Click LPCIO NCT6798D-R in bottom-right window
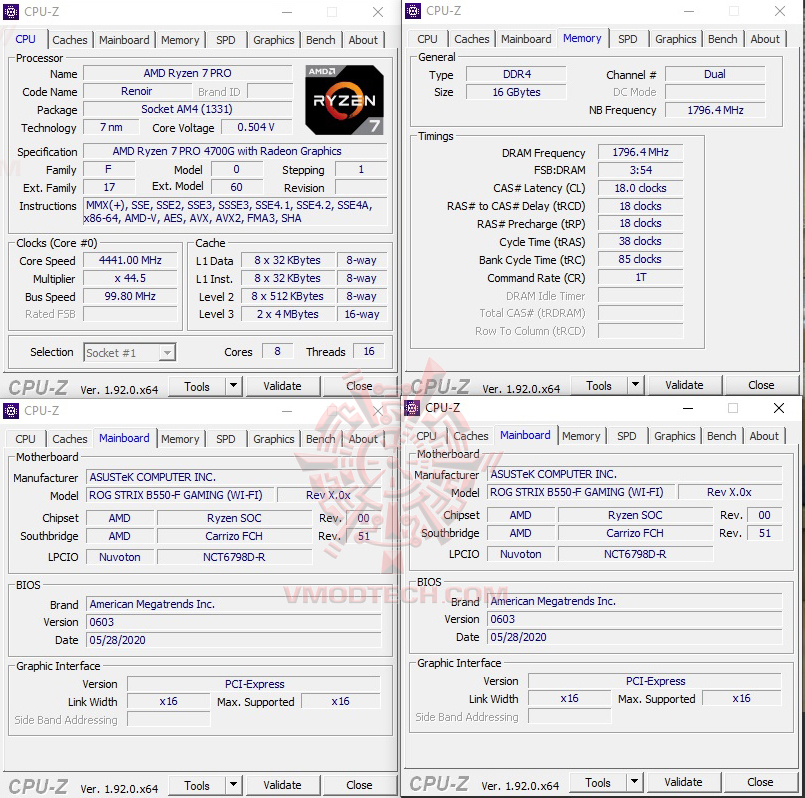This screenshot has width=805, height=798. 636,554
